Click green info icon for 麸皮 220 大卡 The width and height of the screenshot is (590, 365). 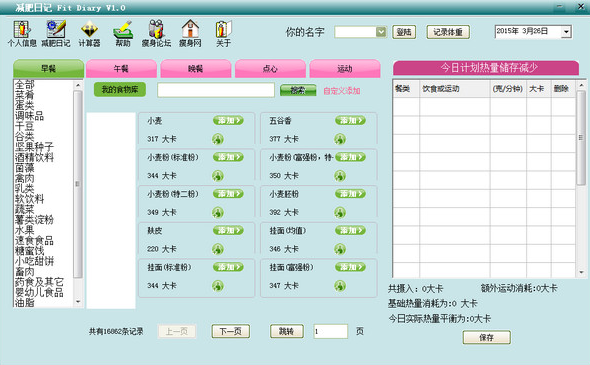point(217,249)
